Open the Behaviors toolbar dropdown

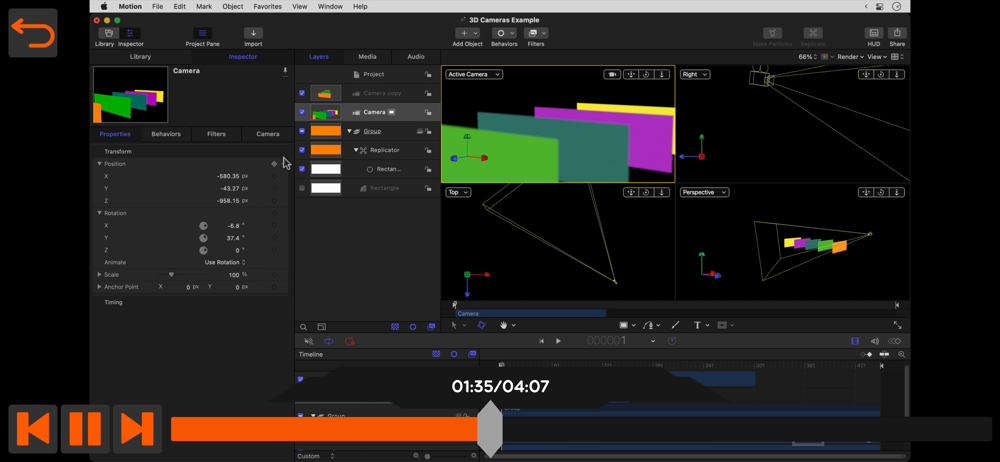(x=504, y=33)
